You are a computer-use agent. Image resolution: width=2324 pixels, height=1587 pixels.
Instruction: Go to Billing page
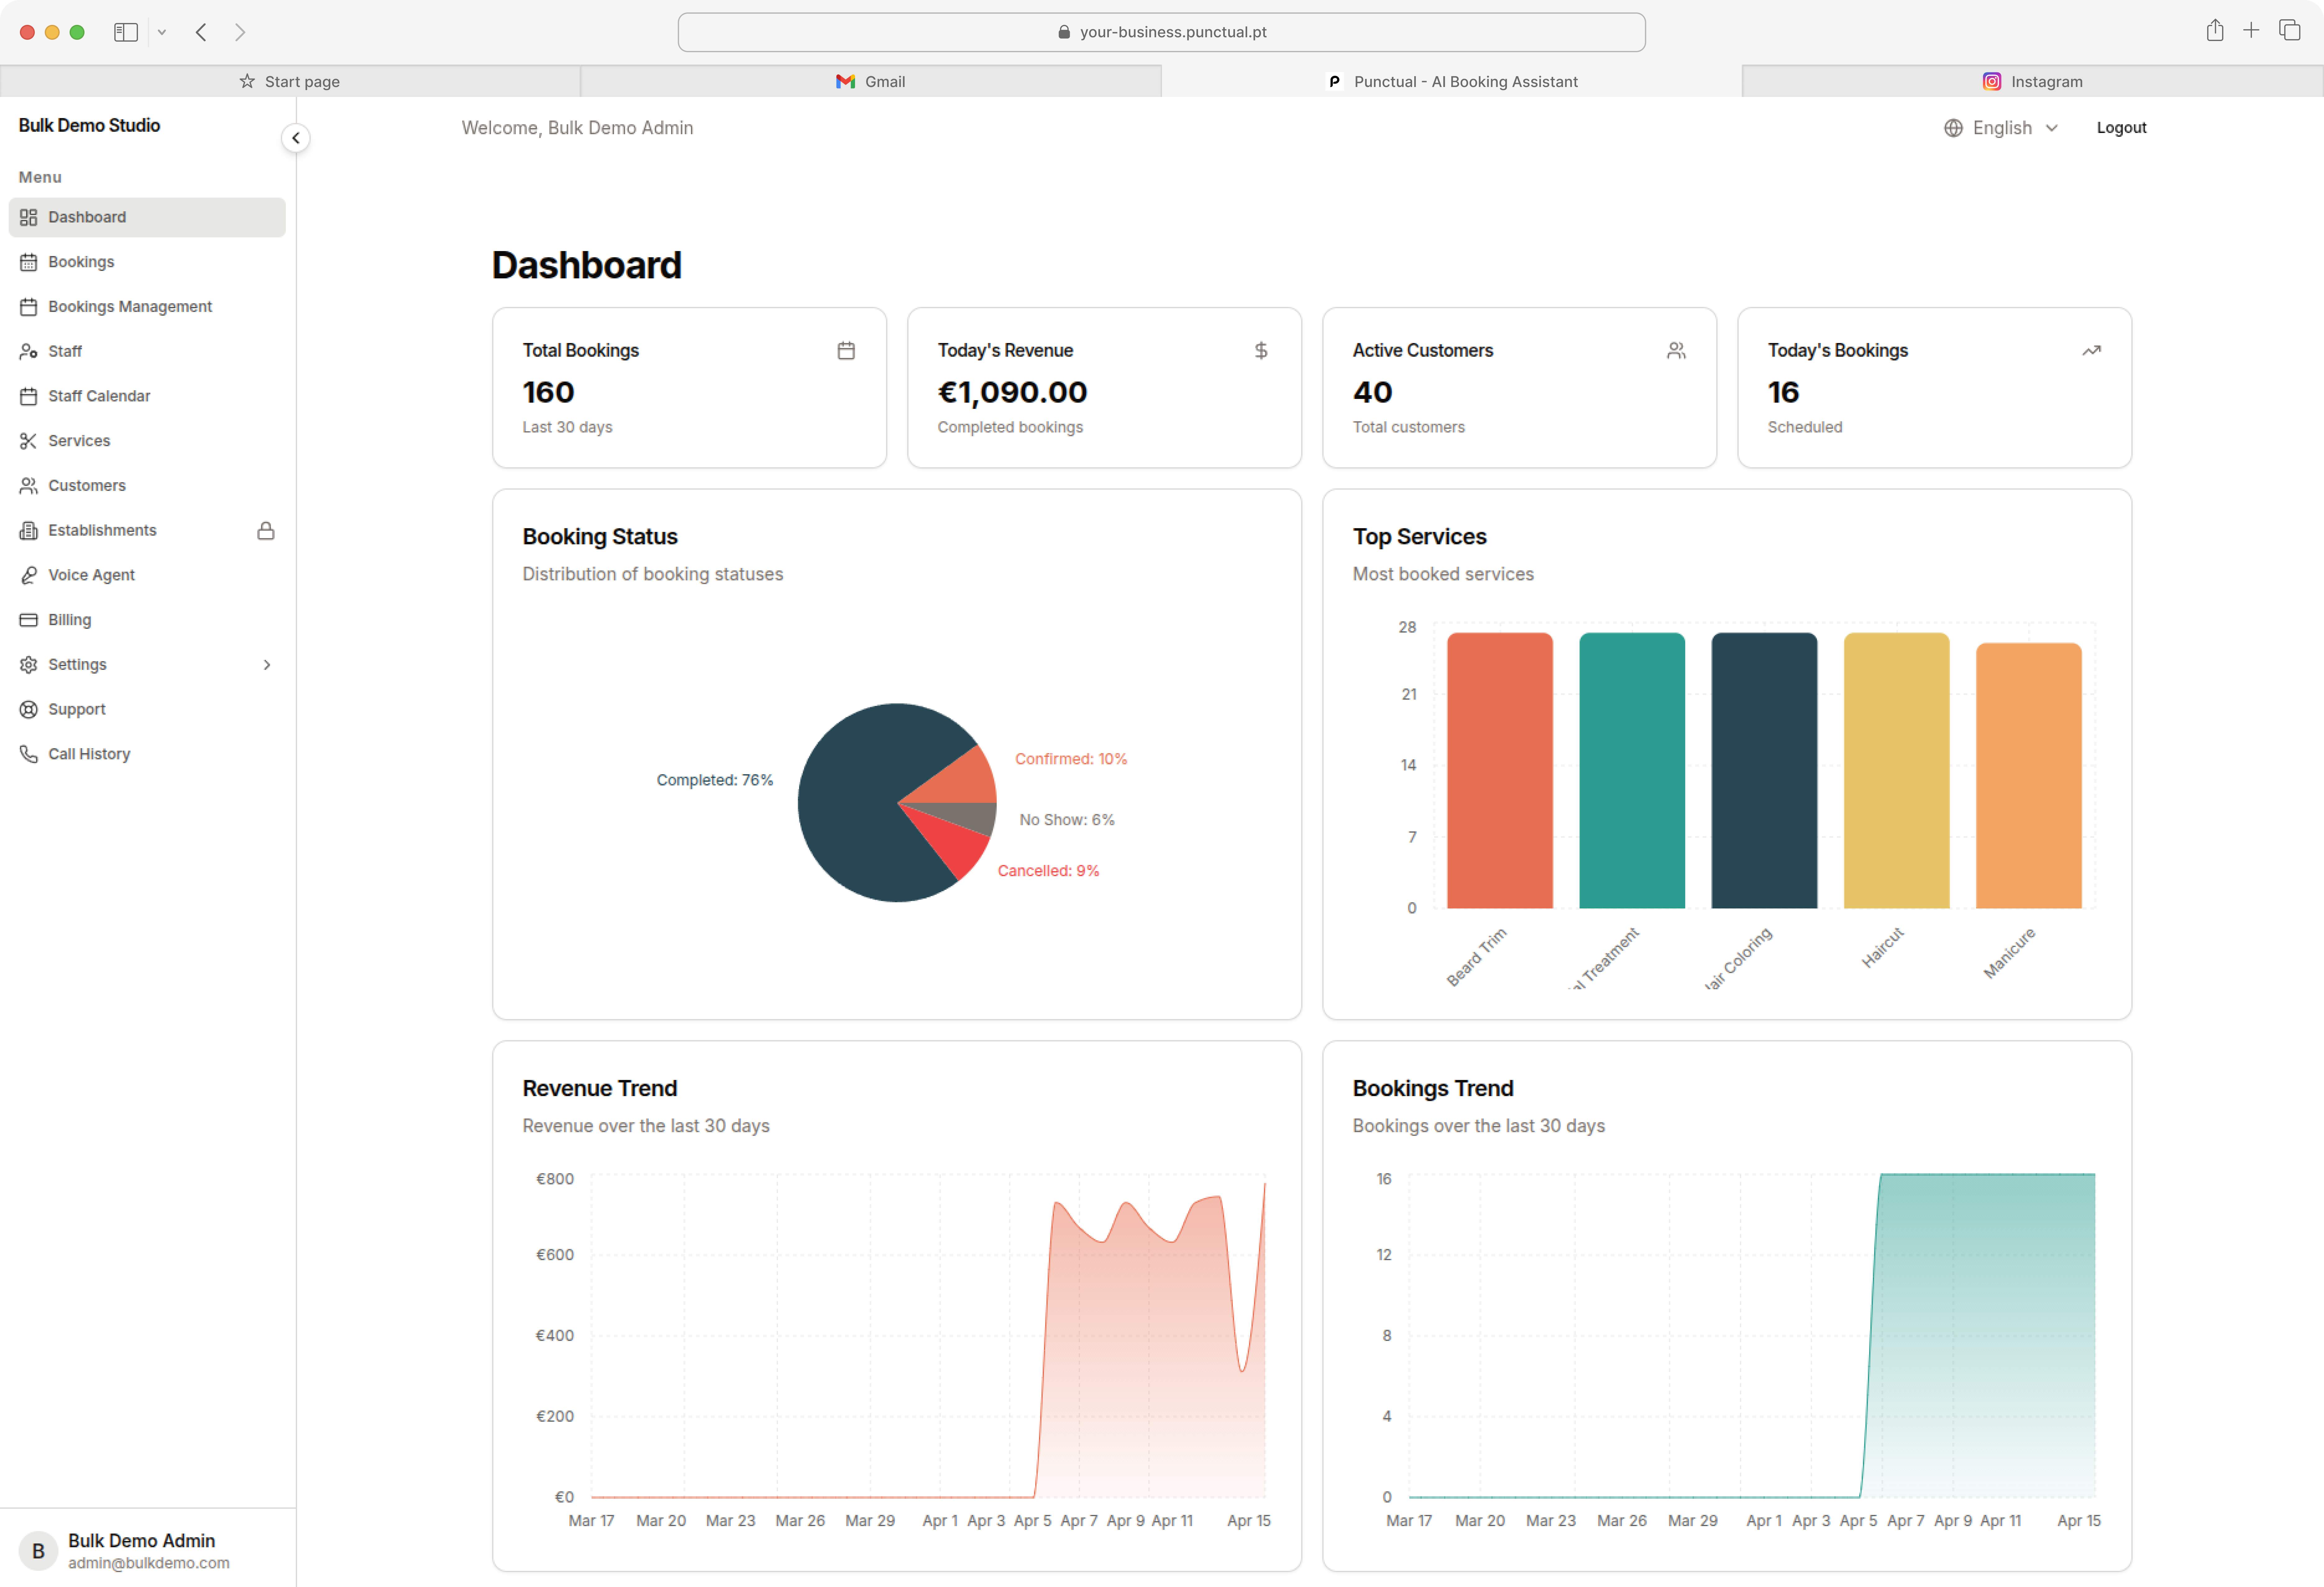click(147, 620)
